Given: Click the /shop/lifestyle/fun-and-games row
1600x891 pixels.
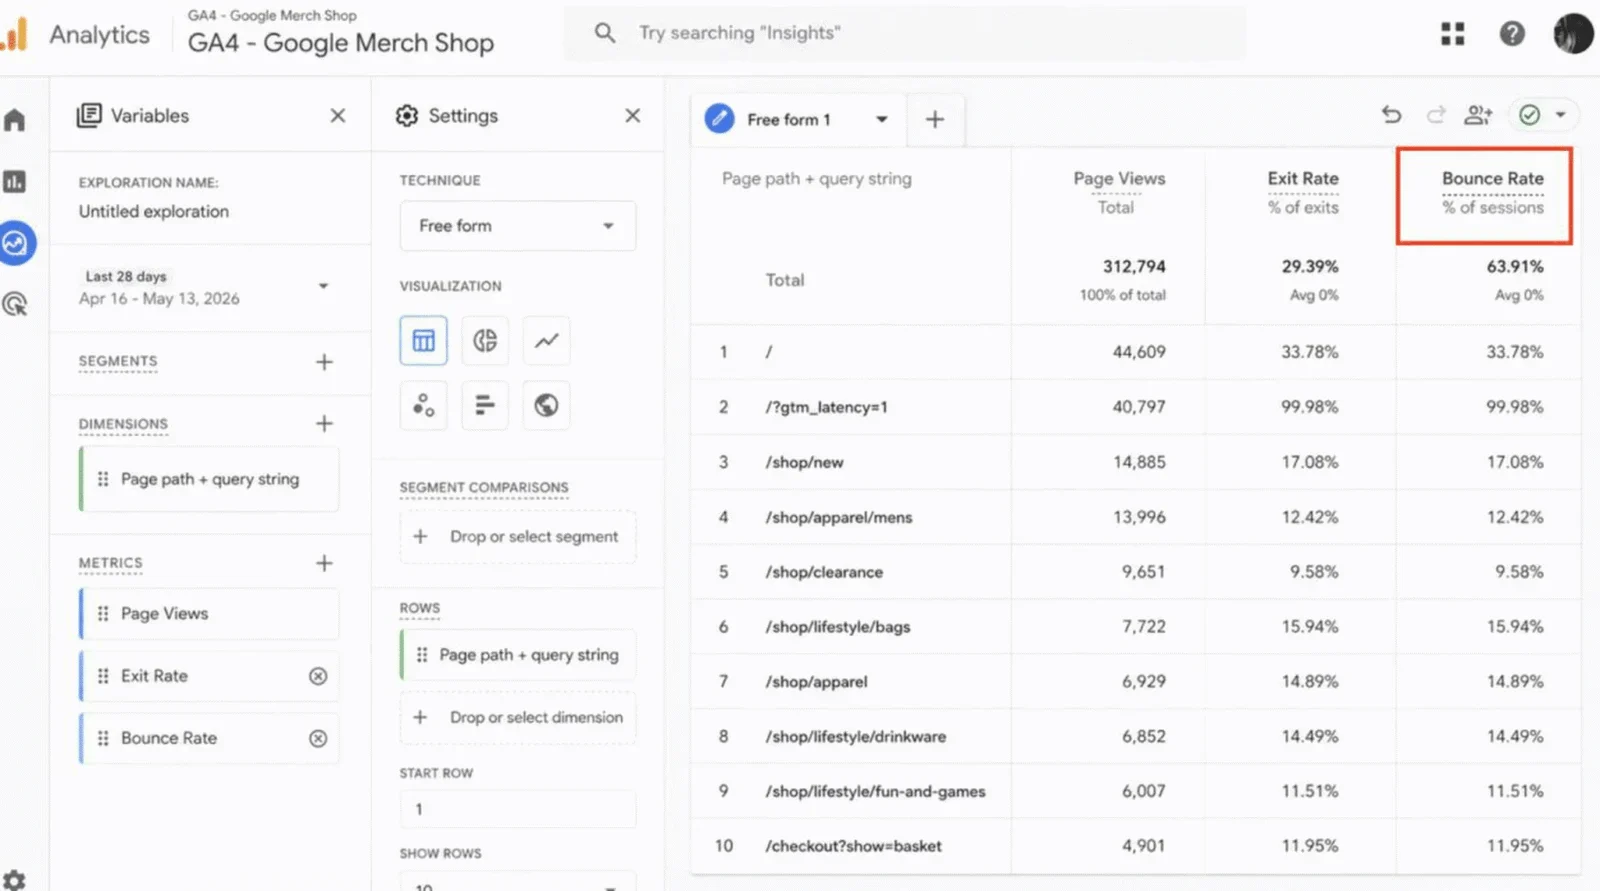Looking at the screenshot, I should pos(1135,792).
